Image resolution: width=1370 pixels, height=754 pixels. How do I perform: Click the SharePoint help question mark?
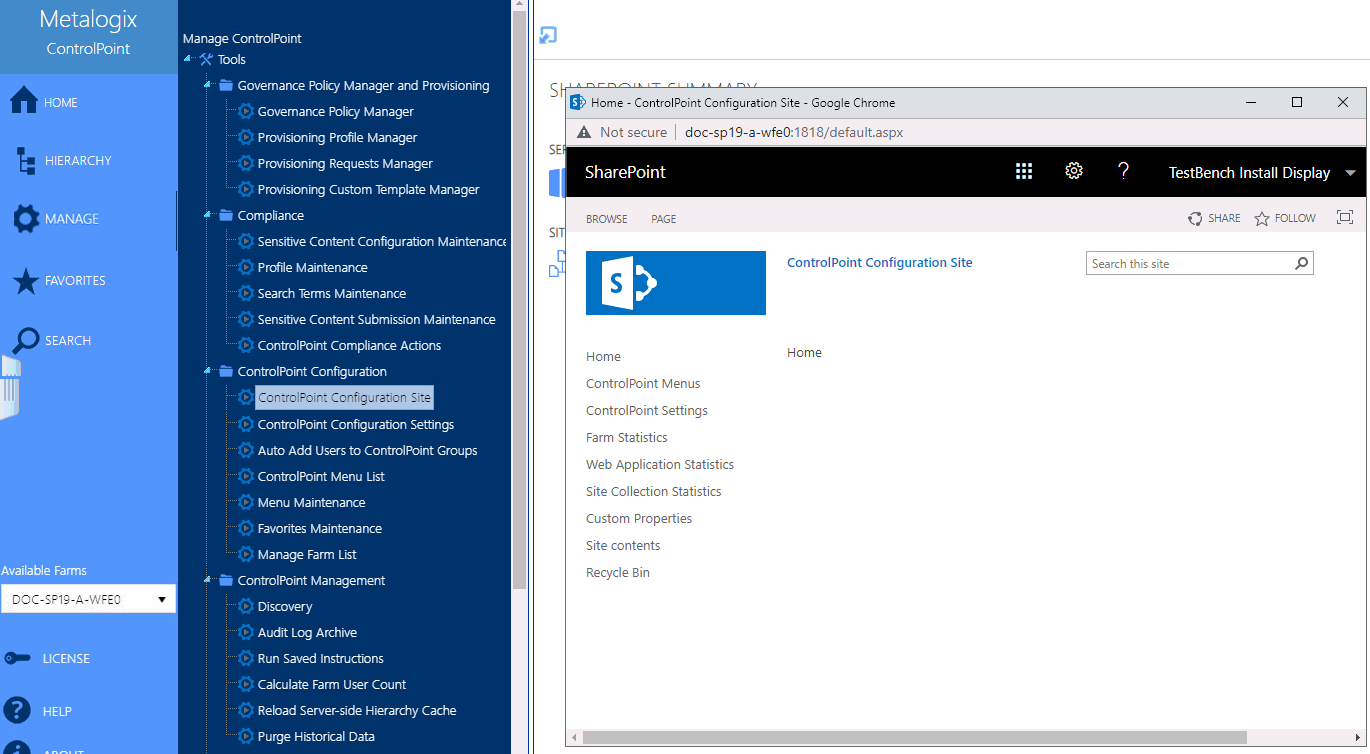(x=1123, y=171)
